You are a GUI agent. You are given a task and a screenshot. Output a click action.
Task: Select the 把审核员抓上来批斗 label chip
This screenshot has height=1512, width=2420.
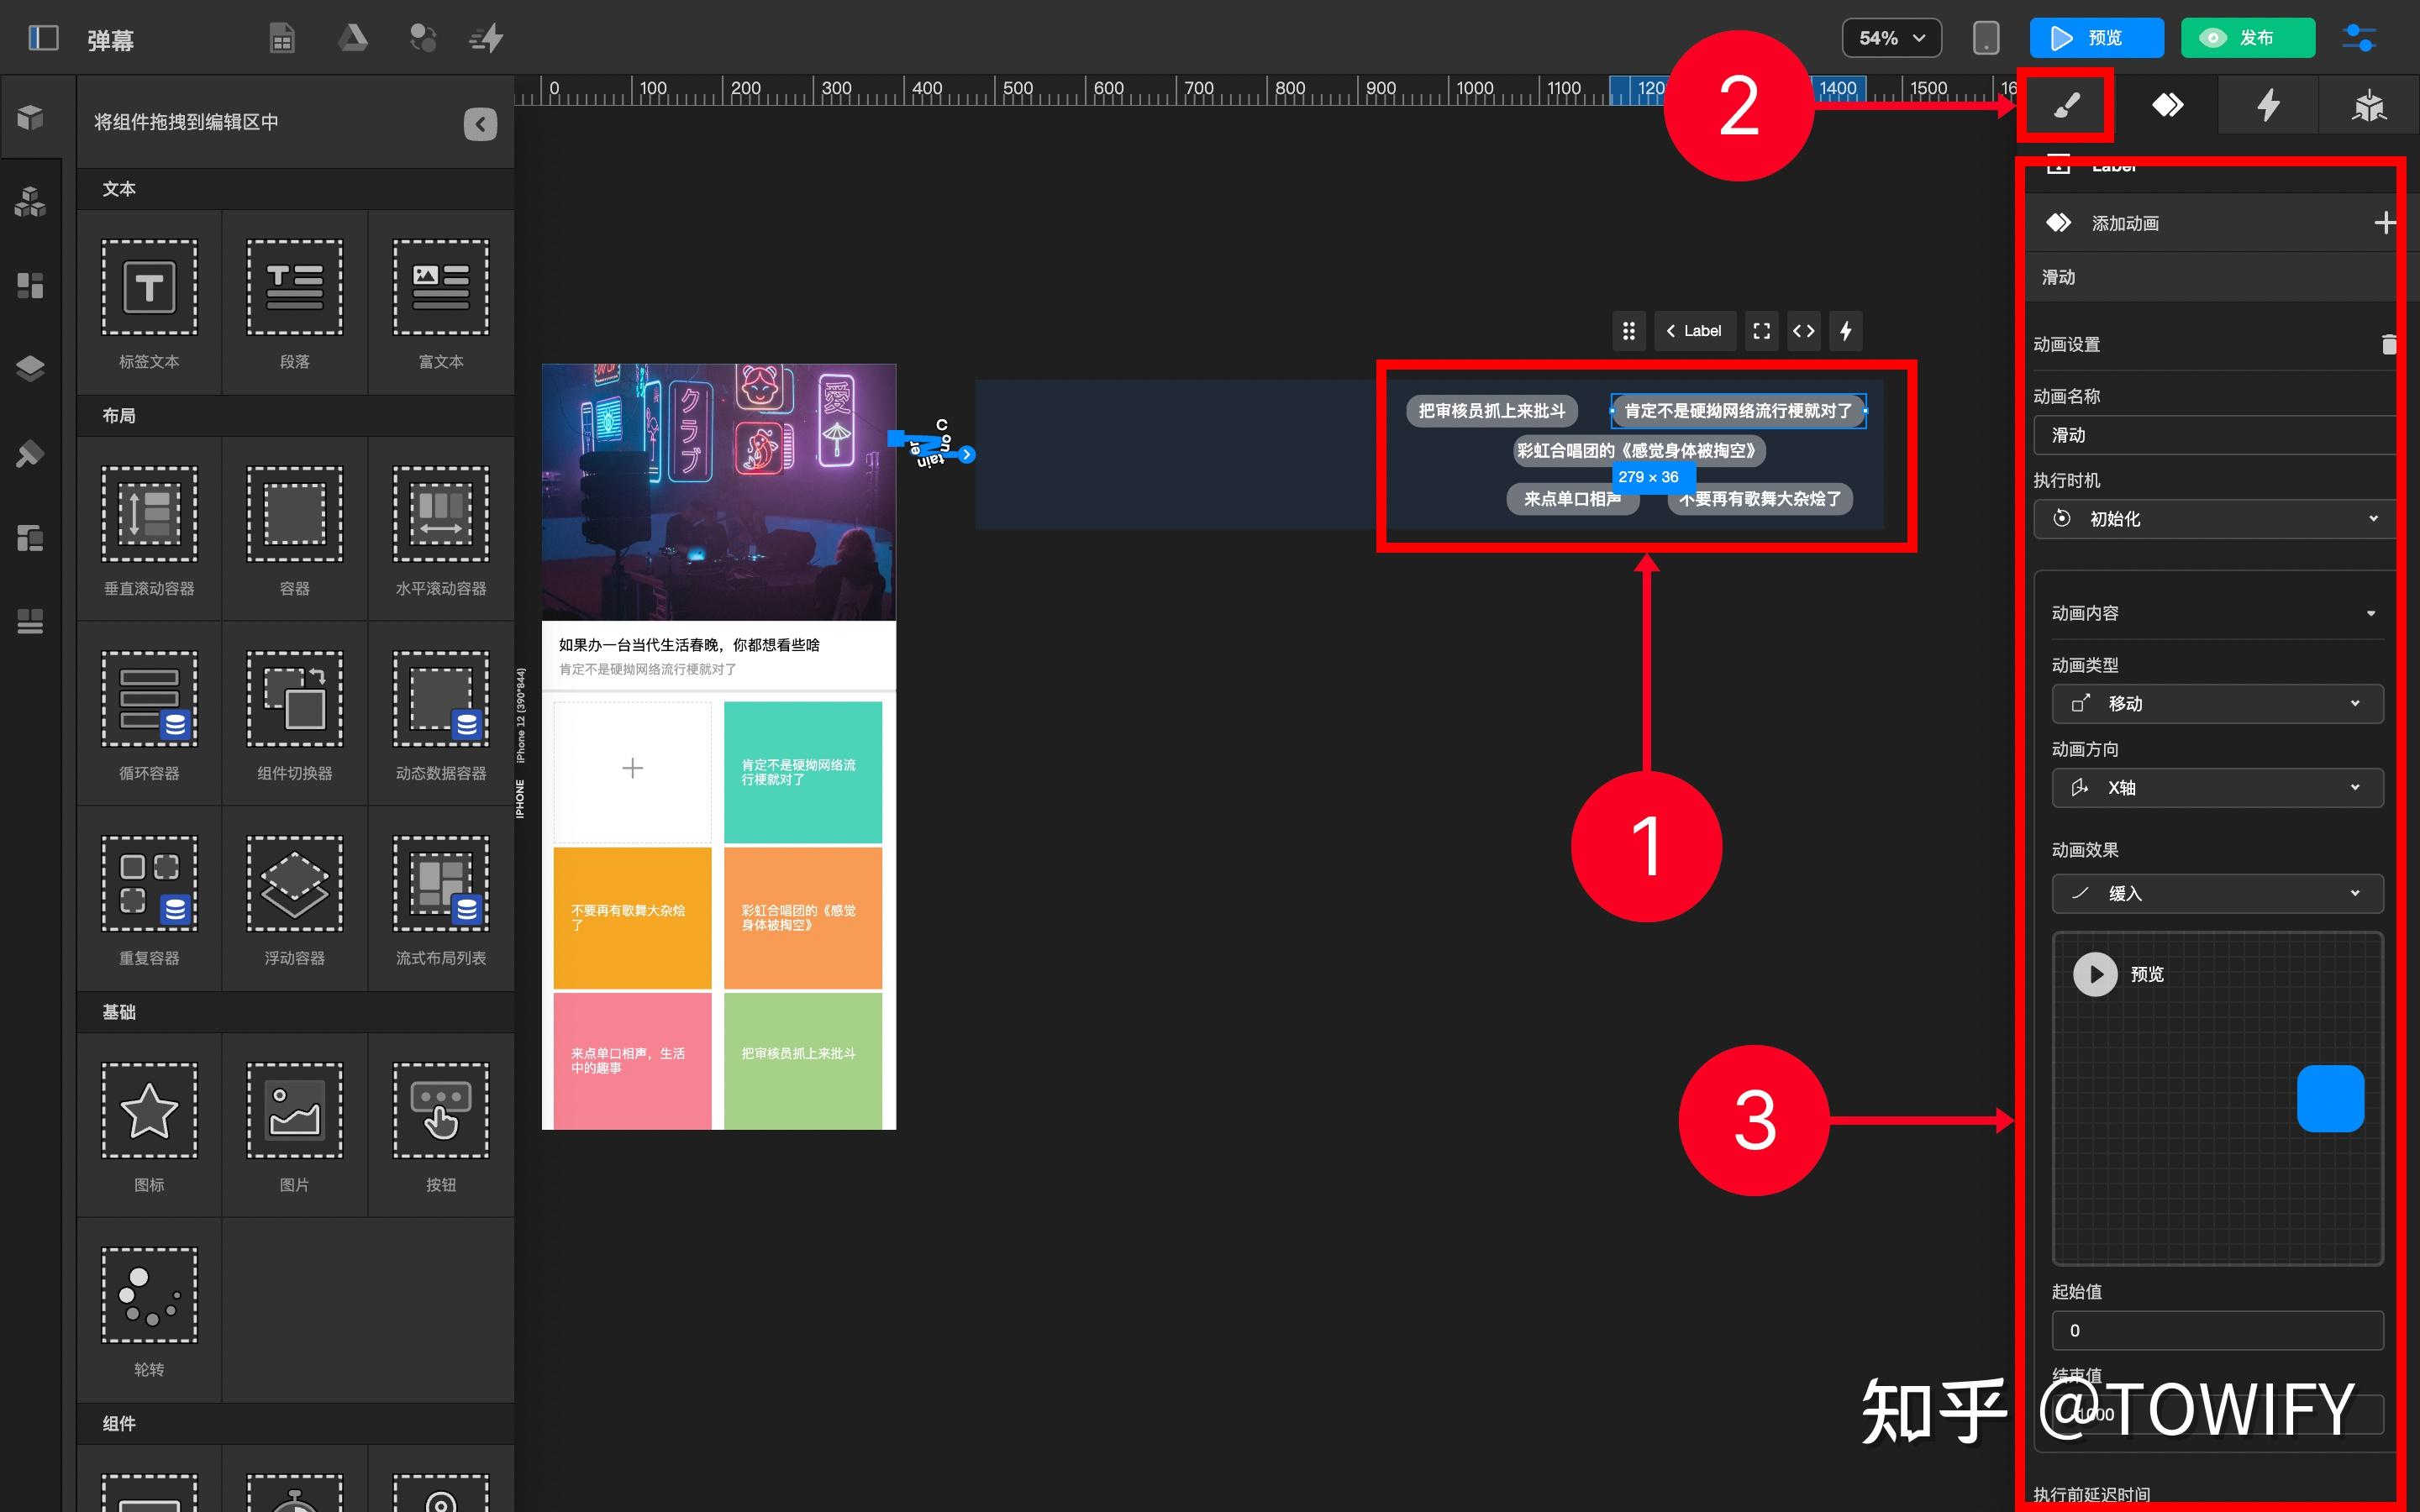1492,411
